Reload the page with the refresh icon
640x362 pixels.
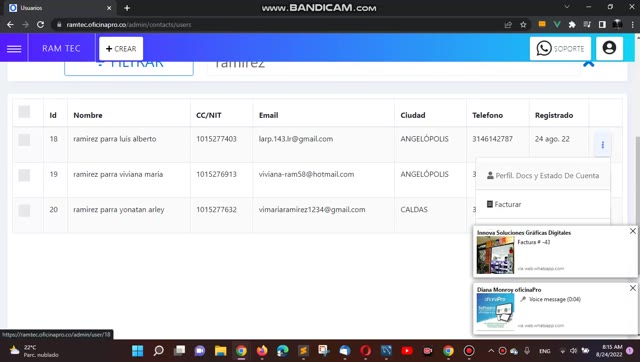pyautogui.click(x=40, y=24)
